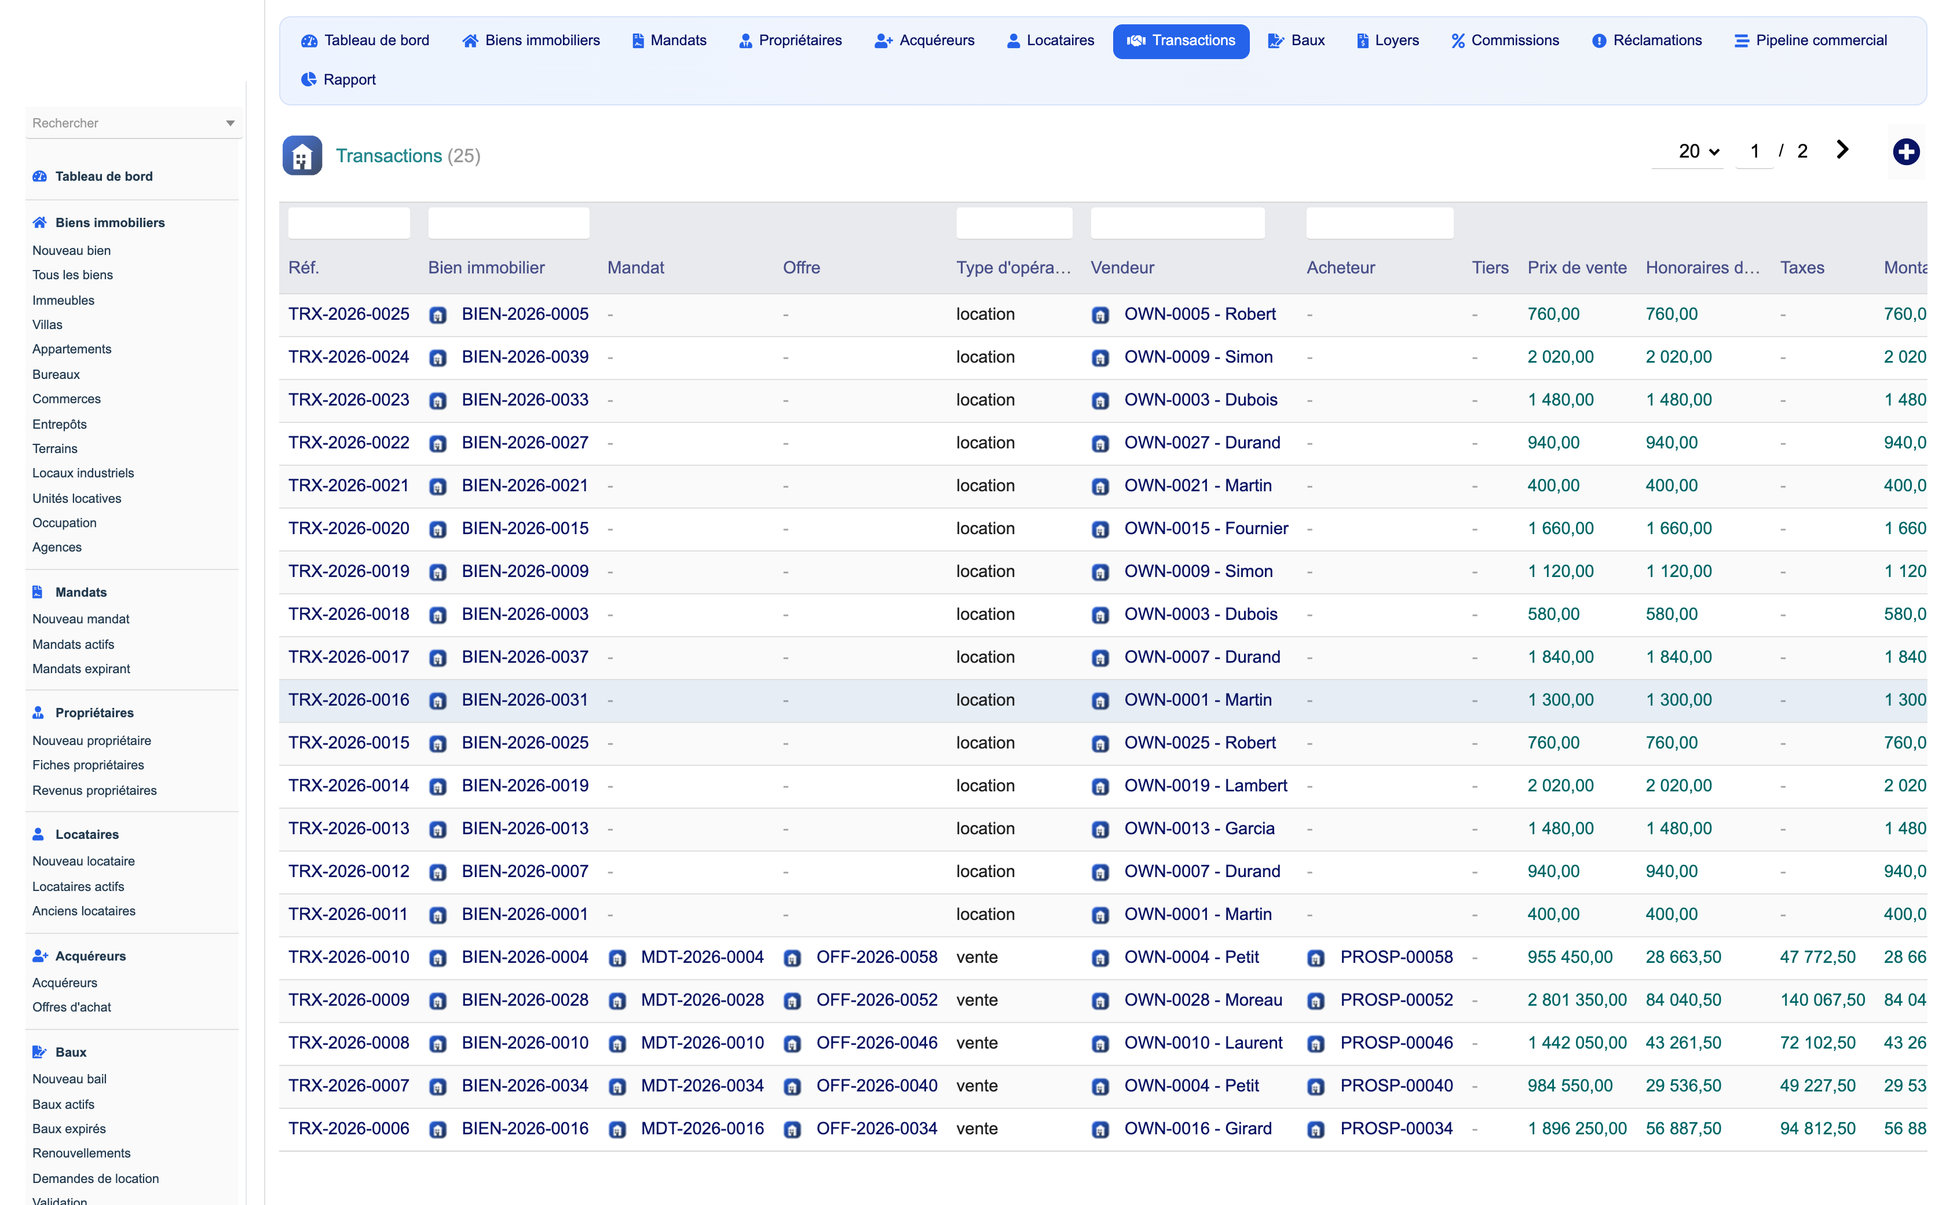This screenshot has width=1946, height=1205.
Task: Click the Baux signature icon in sidebar
Action: coord(40,1052)
